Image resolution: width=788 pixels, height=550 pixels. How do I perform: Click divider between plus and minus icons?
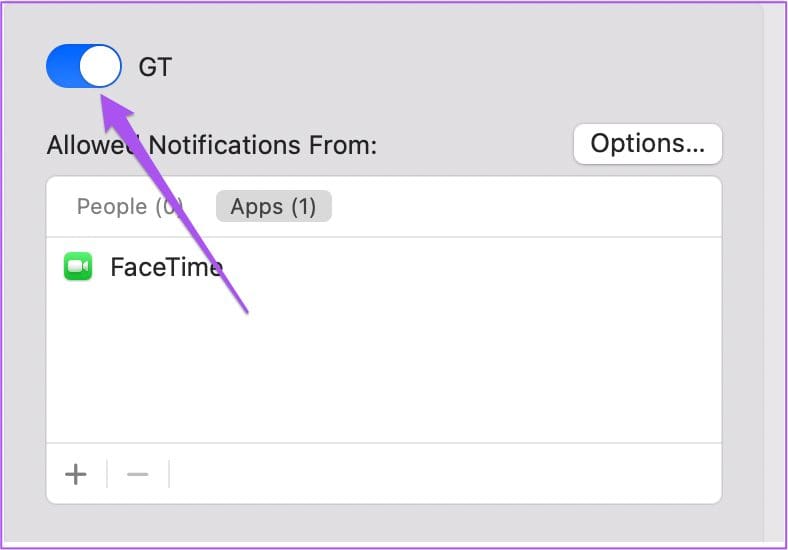(x=107, y=474)
